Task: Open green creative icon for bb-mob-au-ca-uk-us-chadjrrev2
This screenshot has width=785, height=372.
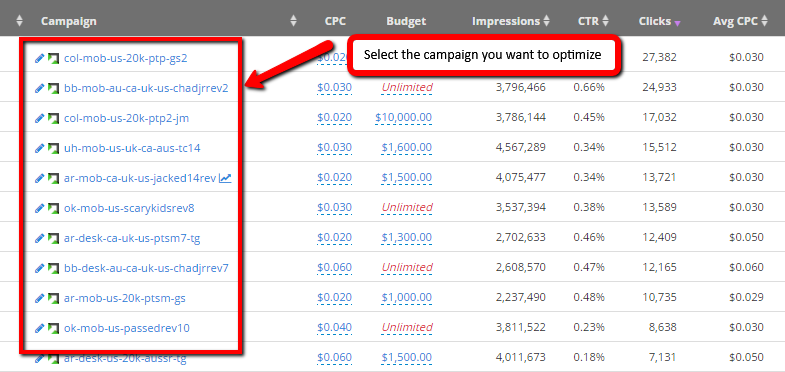Action: (54, 88)
